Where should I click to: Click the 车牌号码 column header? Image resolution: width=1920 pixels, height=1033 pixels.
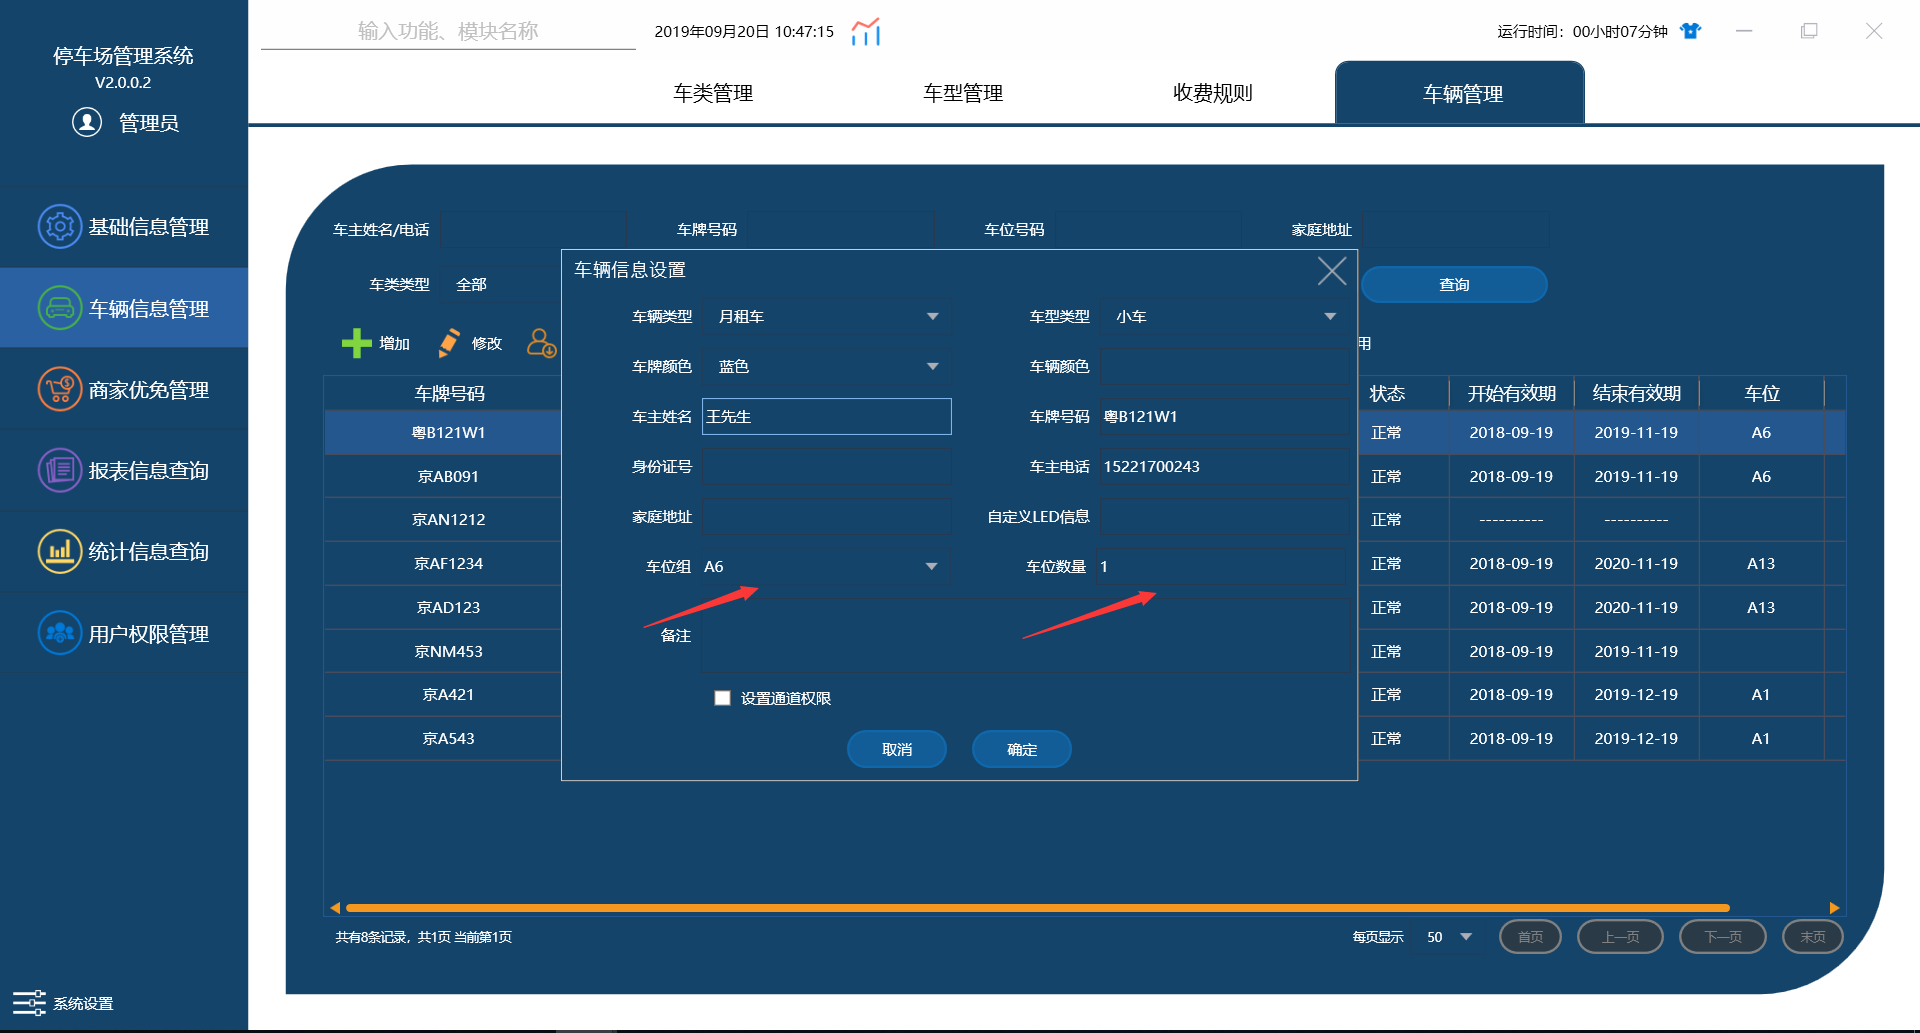[449, 393]
